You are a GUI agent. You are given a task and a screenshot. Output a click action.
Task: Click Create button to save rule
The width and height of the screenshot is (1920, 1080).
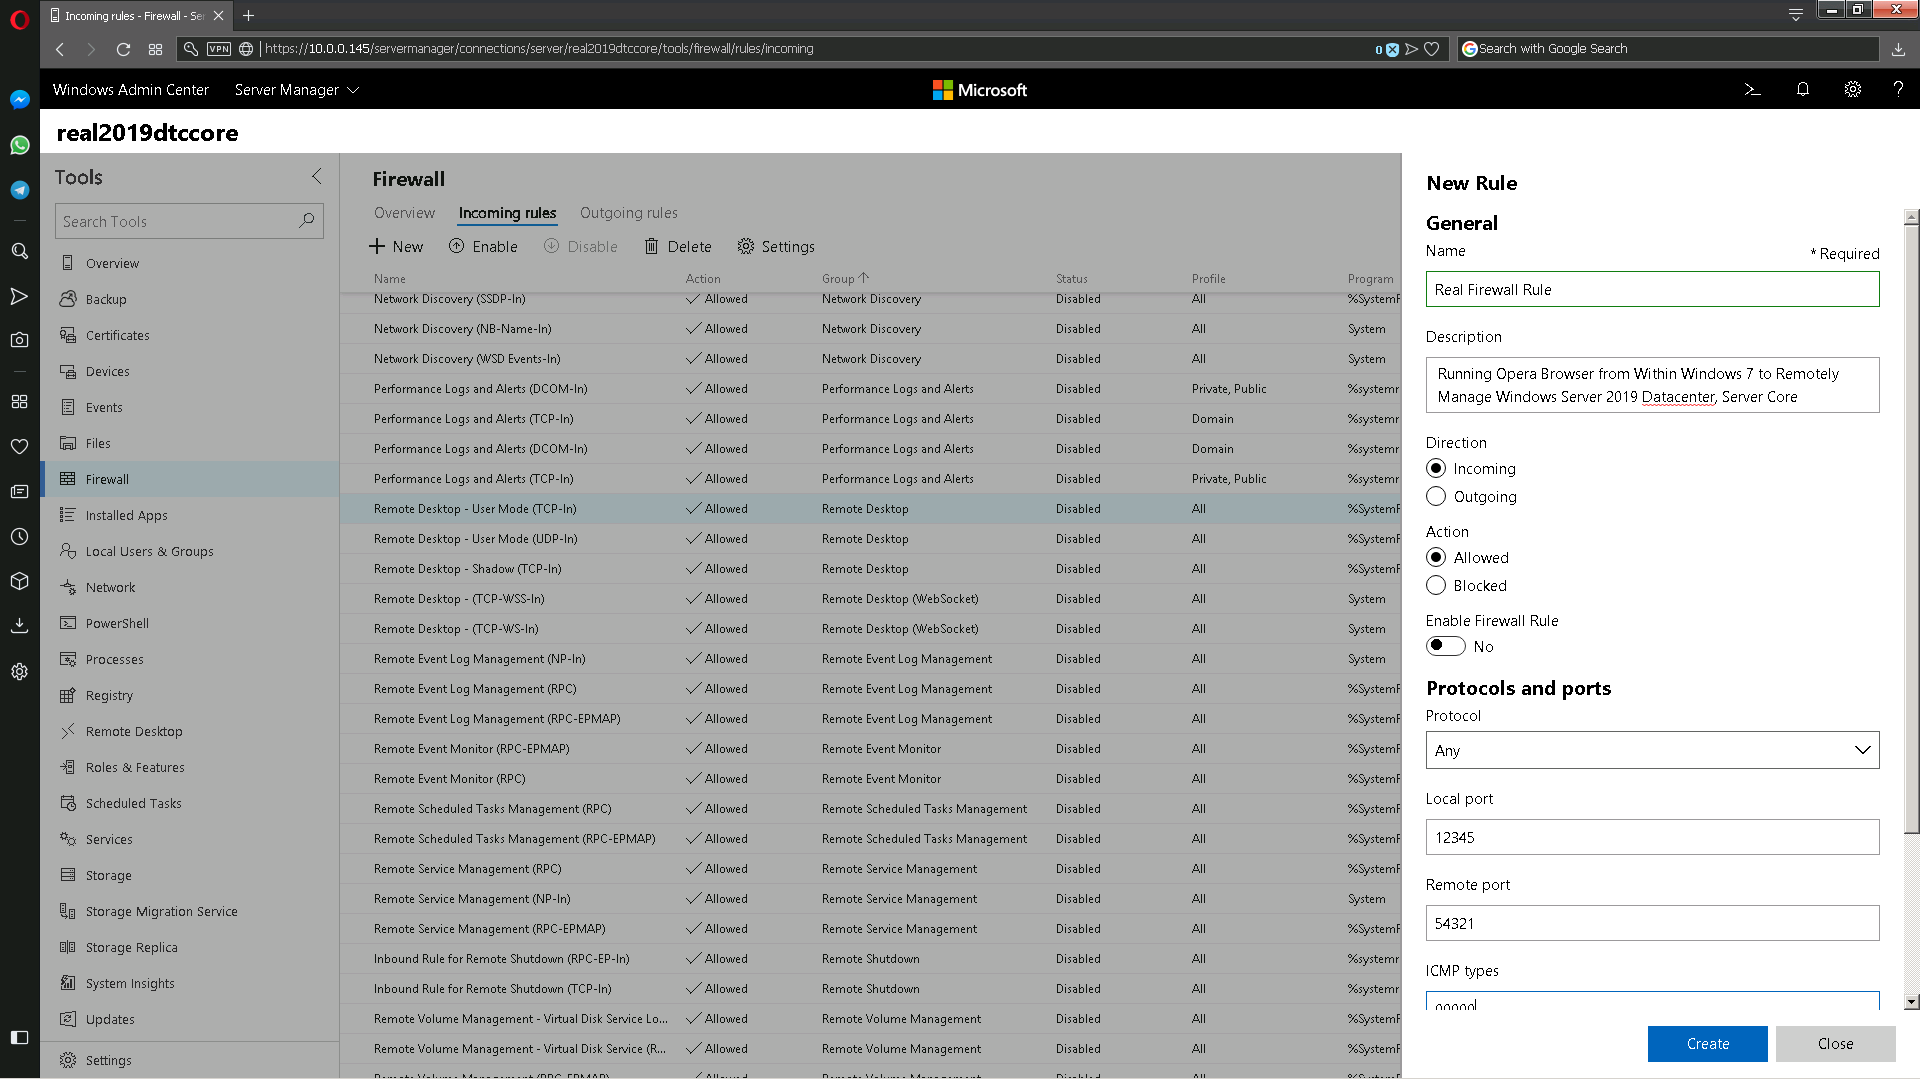[1708, 1042]
